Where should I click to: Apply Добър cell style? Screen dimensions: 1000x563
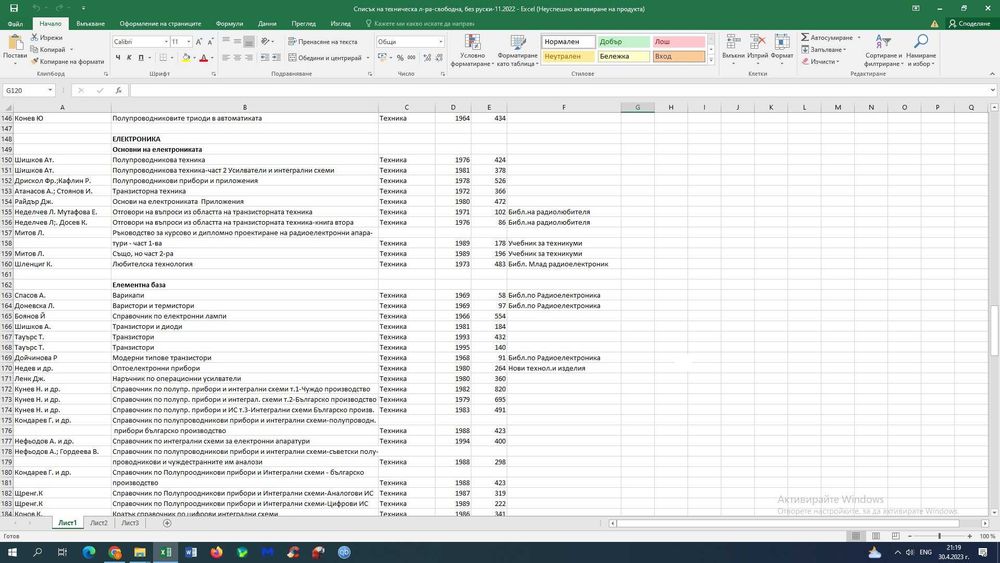coord(624,41)
